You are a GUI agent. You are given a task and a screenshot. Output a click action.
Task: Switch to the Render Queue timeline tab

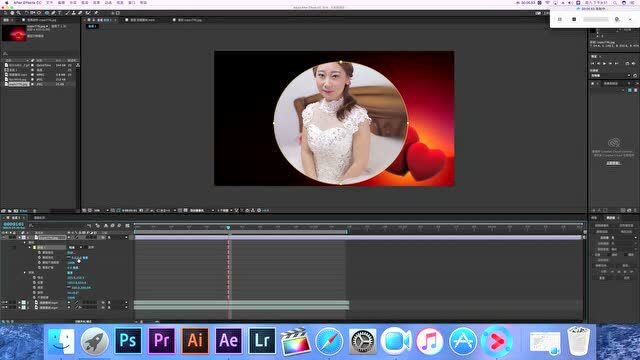40,218
